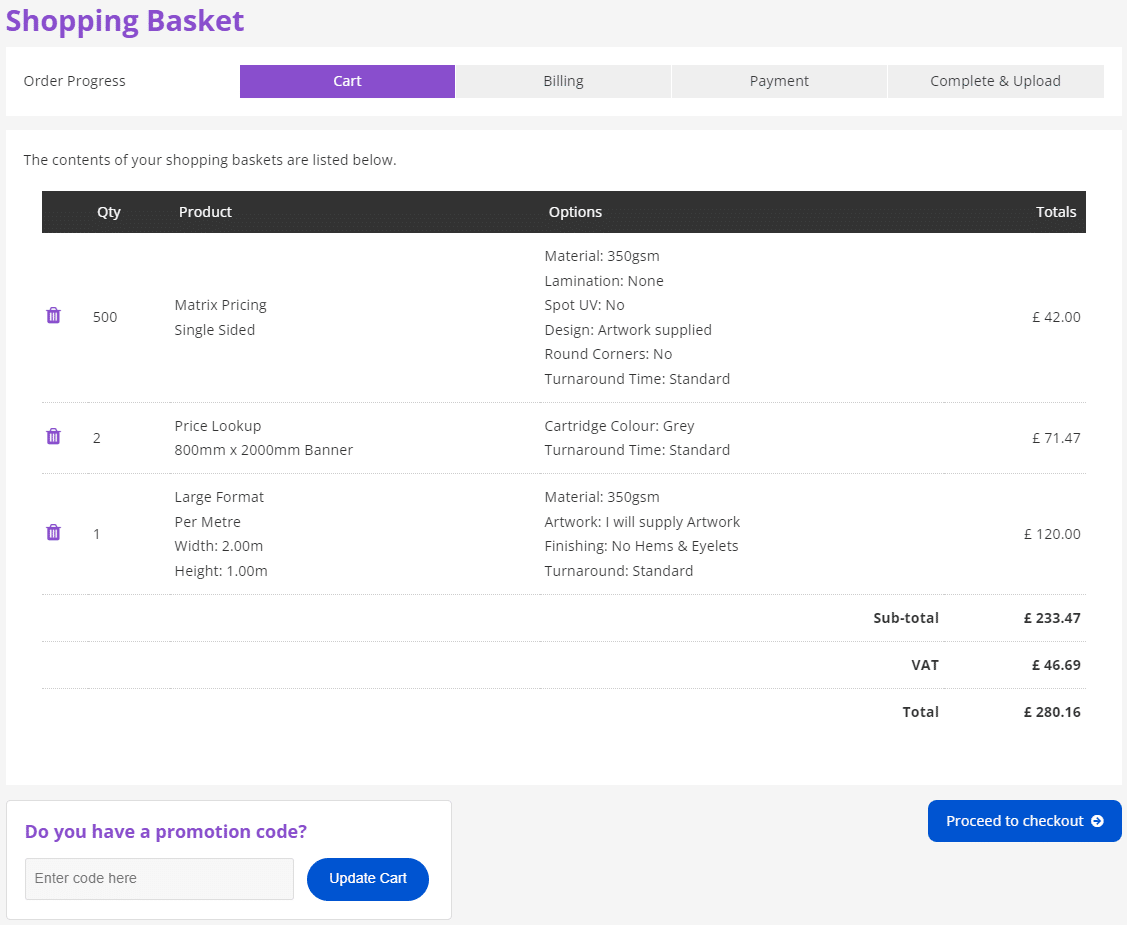Click the Qty column header
This screenshot has height=925, width=1127.
point(109,212)
